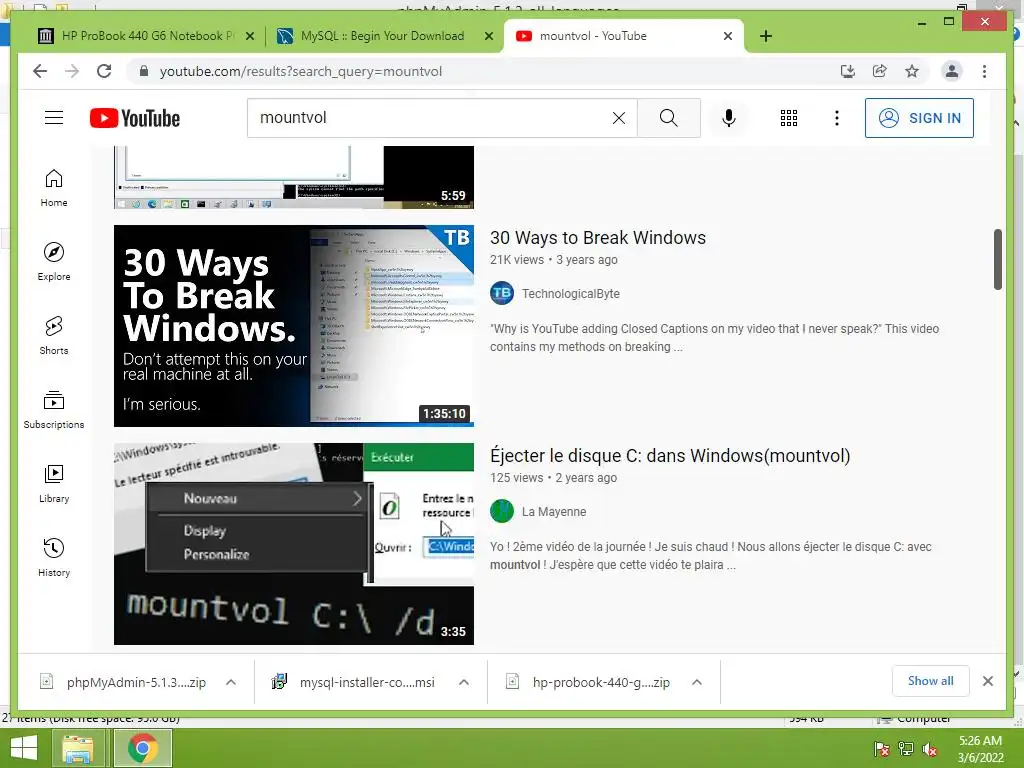The image size is (1024, 768).
Task: Clear the mountvol search text
Action: [618, 118]
